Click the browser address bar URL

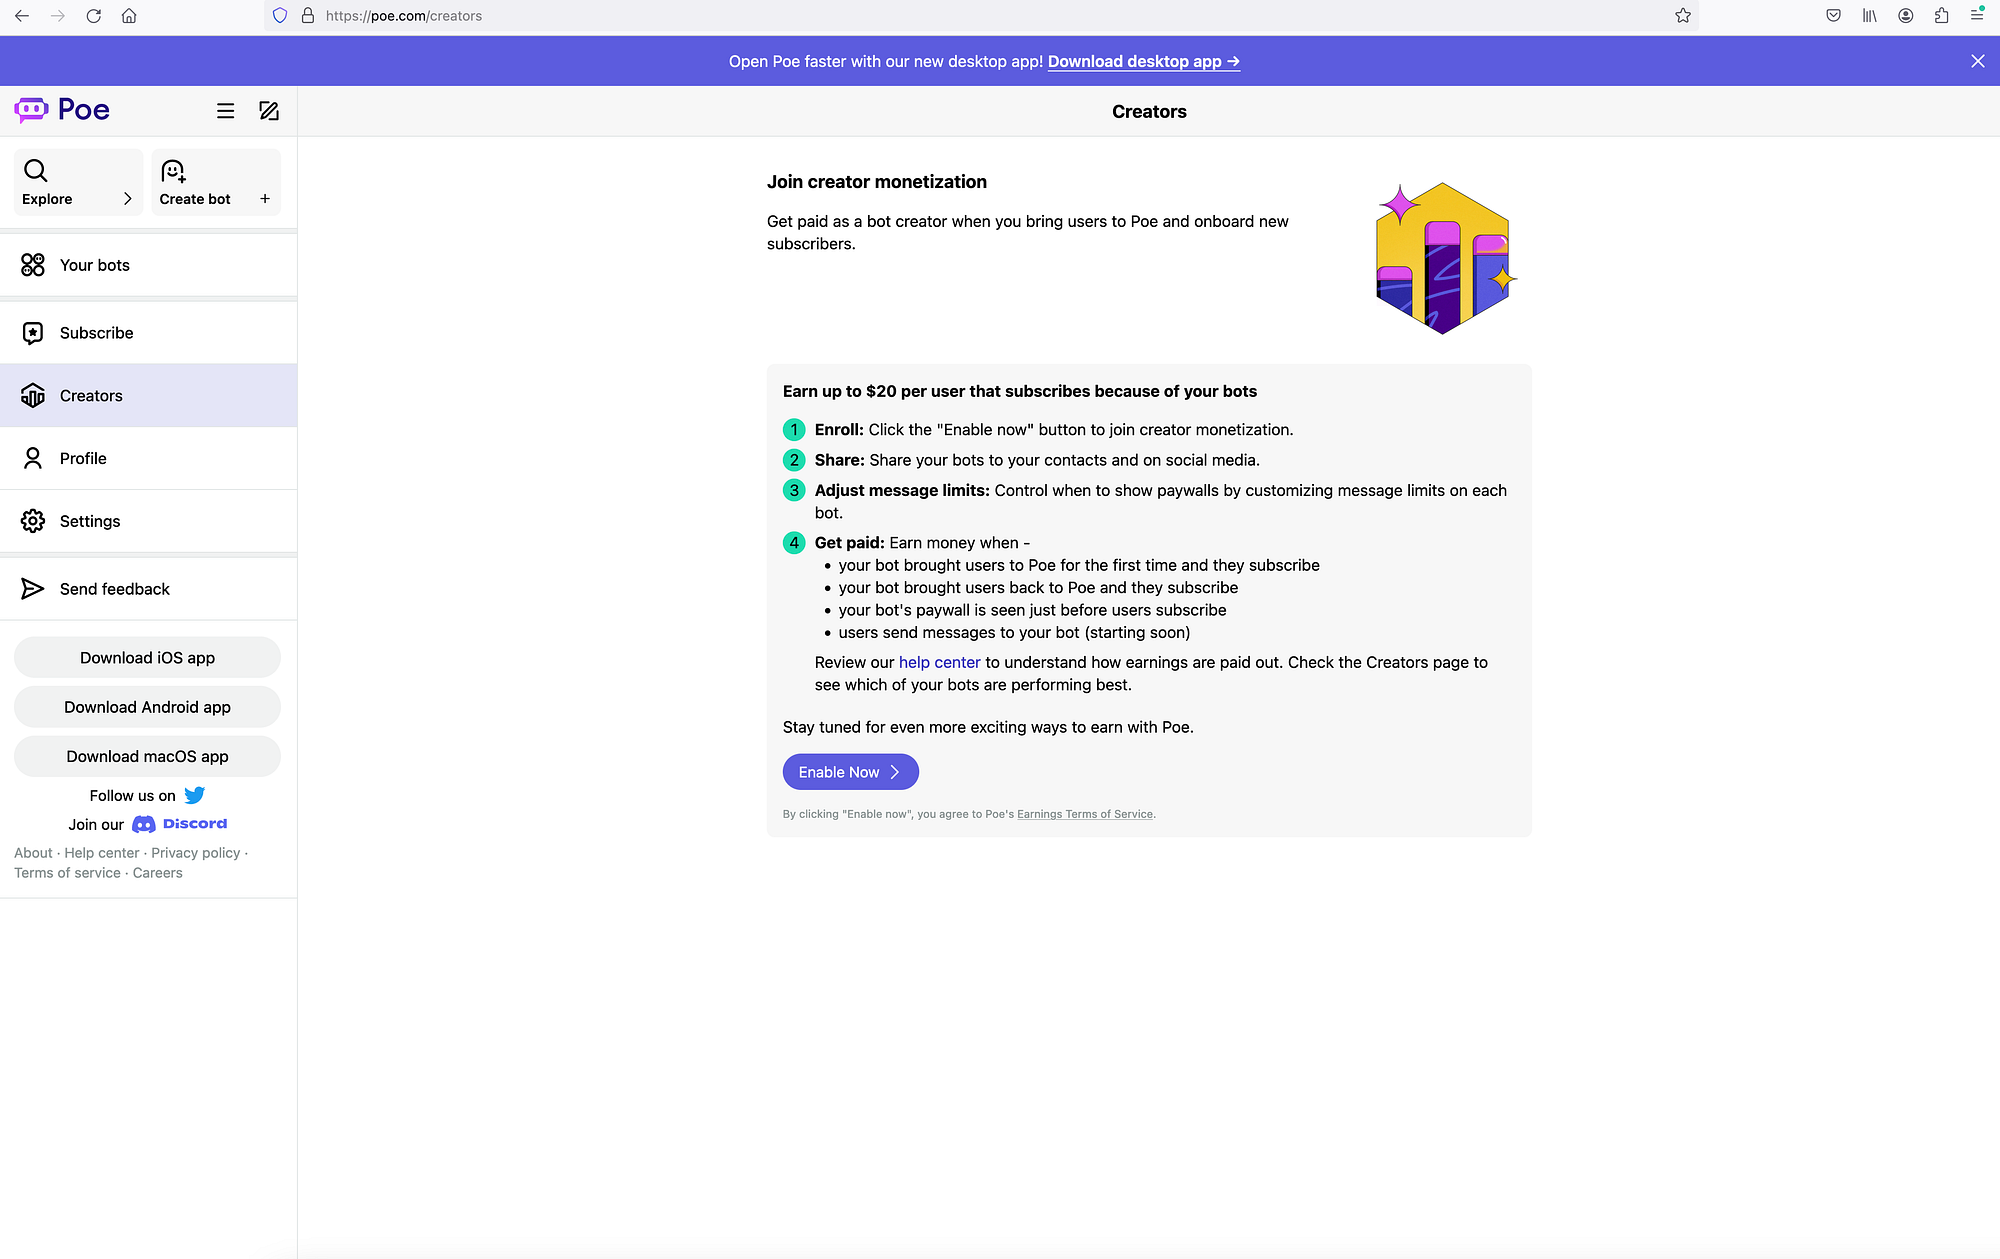tap(404, 16)
